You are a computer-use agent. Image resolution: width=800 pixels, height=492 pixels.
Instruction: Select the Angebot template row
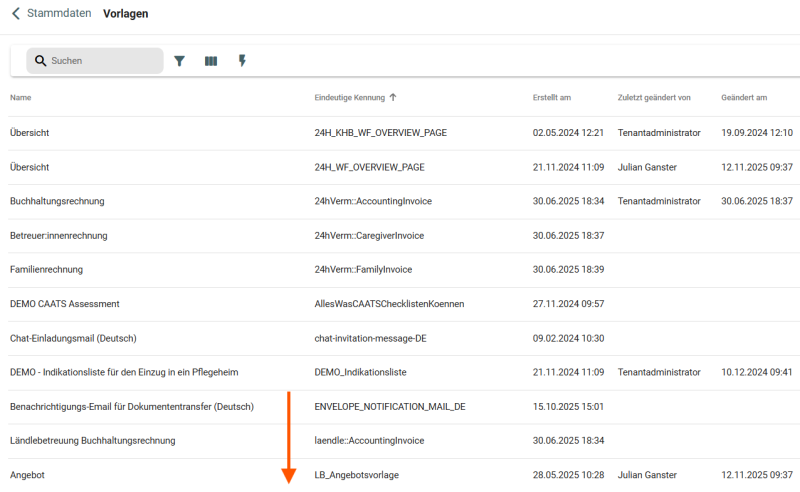click(28, 475)
